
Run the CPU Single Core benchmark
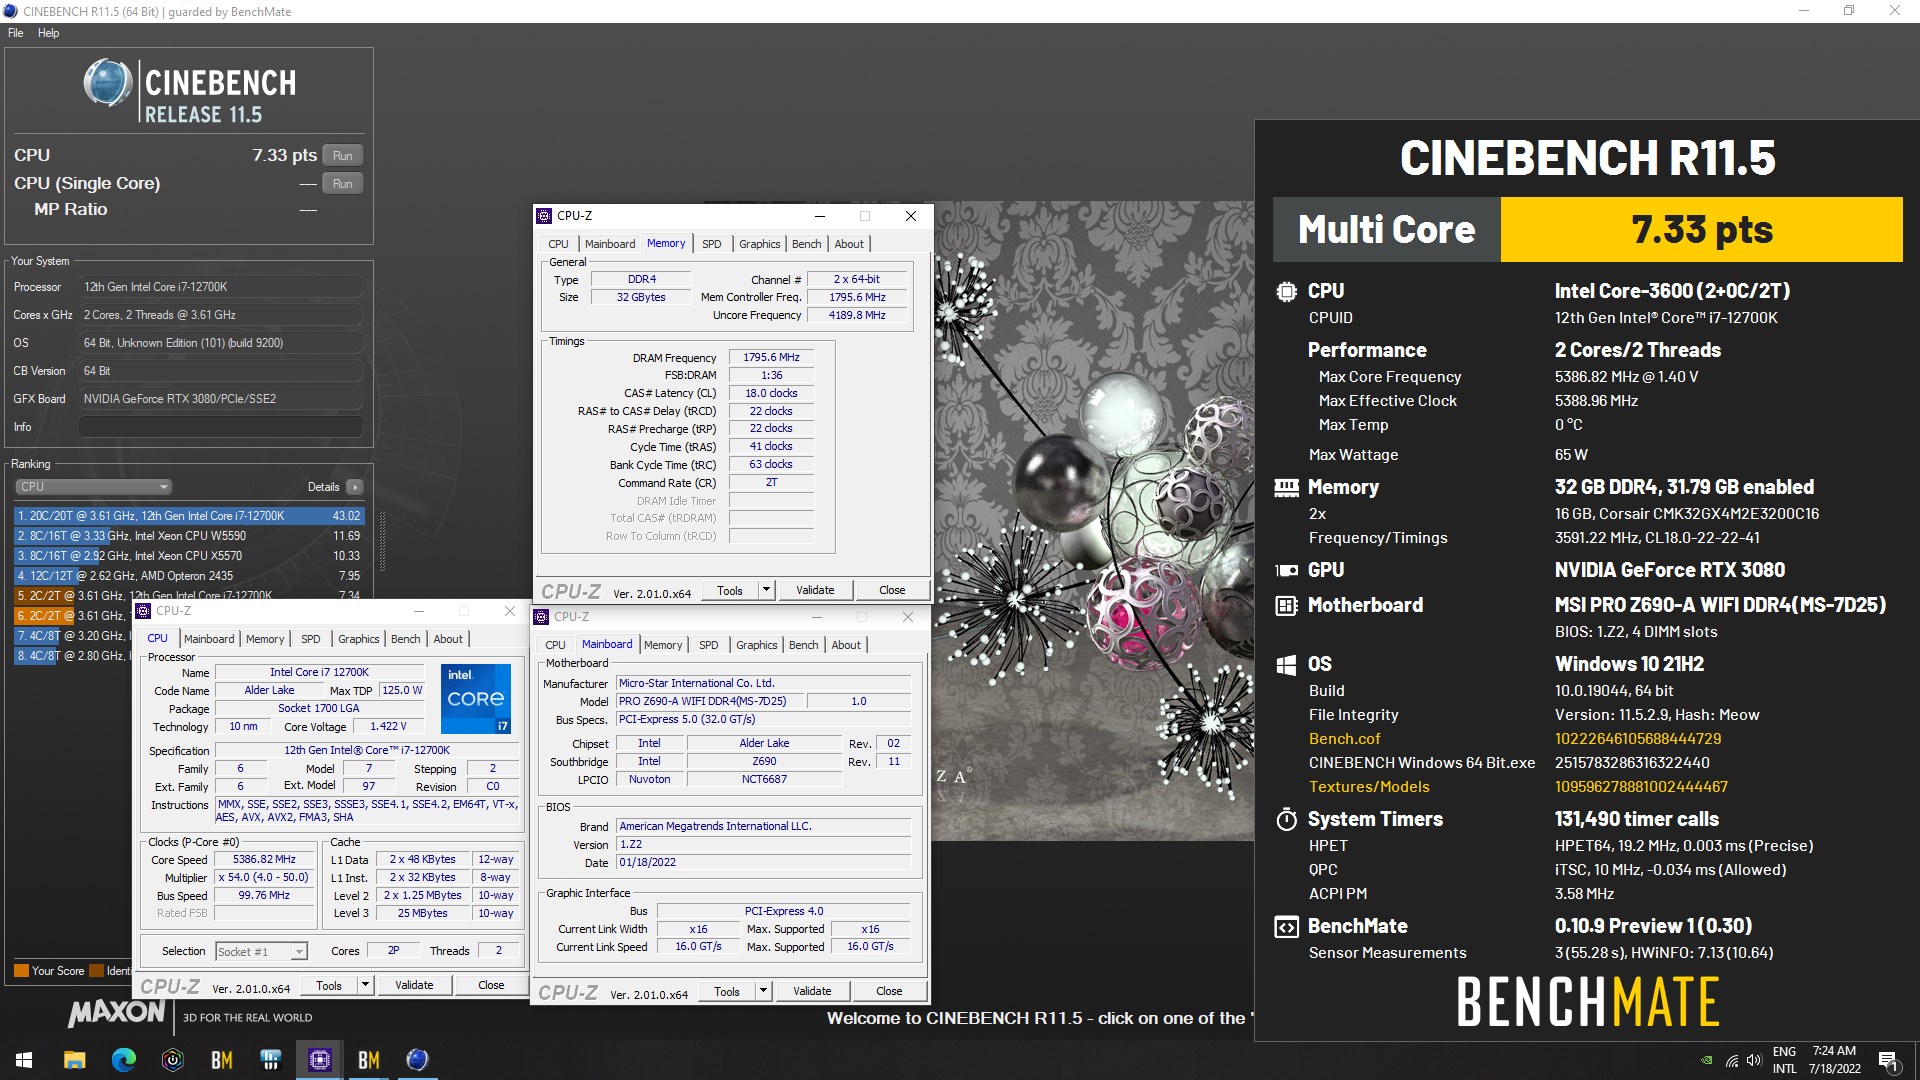click(x=343, y=184)
